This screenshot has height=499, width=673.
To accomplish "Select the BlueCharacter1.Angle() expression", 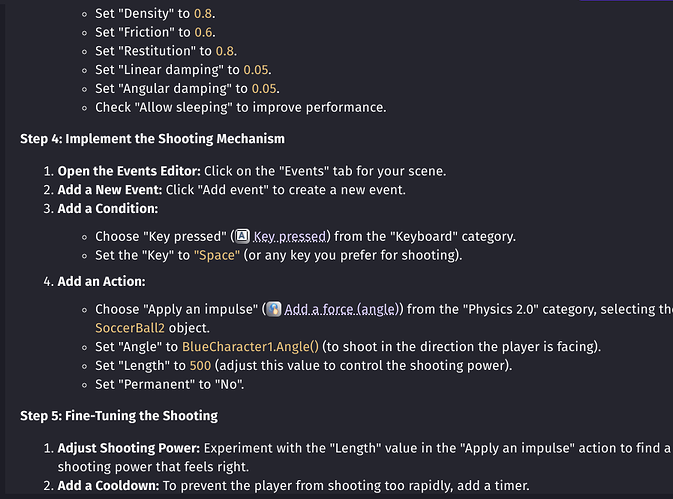I will point(250,347).
